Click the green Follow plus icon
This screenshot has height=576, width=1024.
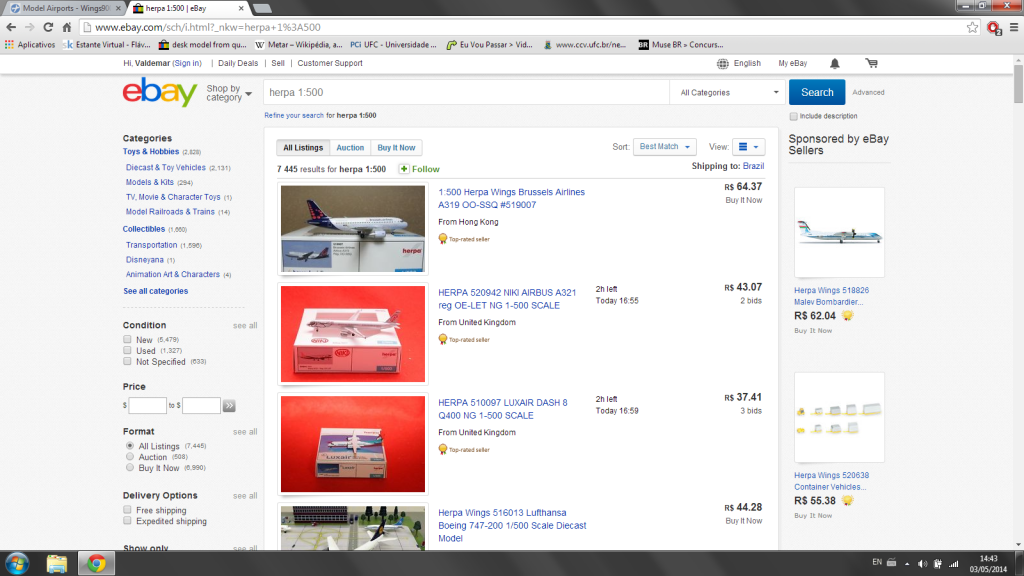pos(404,169)
